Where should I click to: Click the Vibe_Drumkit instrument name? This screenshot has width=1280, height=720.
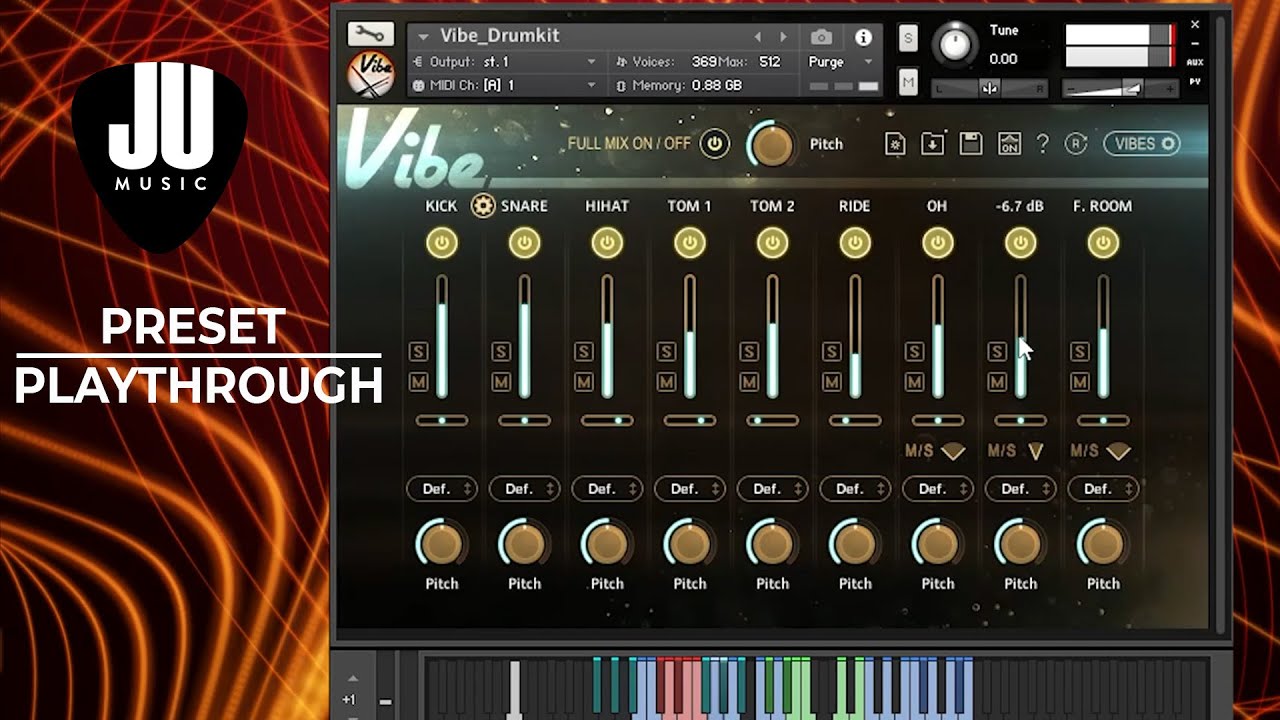click(500, 37)
